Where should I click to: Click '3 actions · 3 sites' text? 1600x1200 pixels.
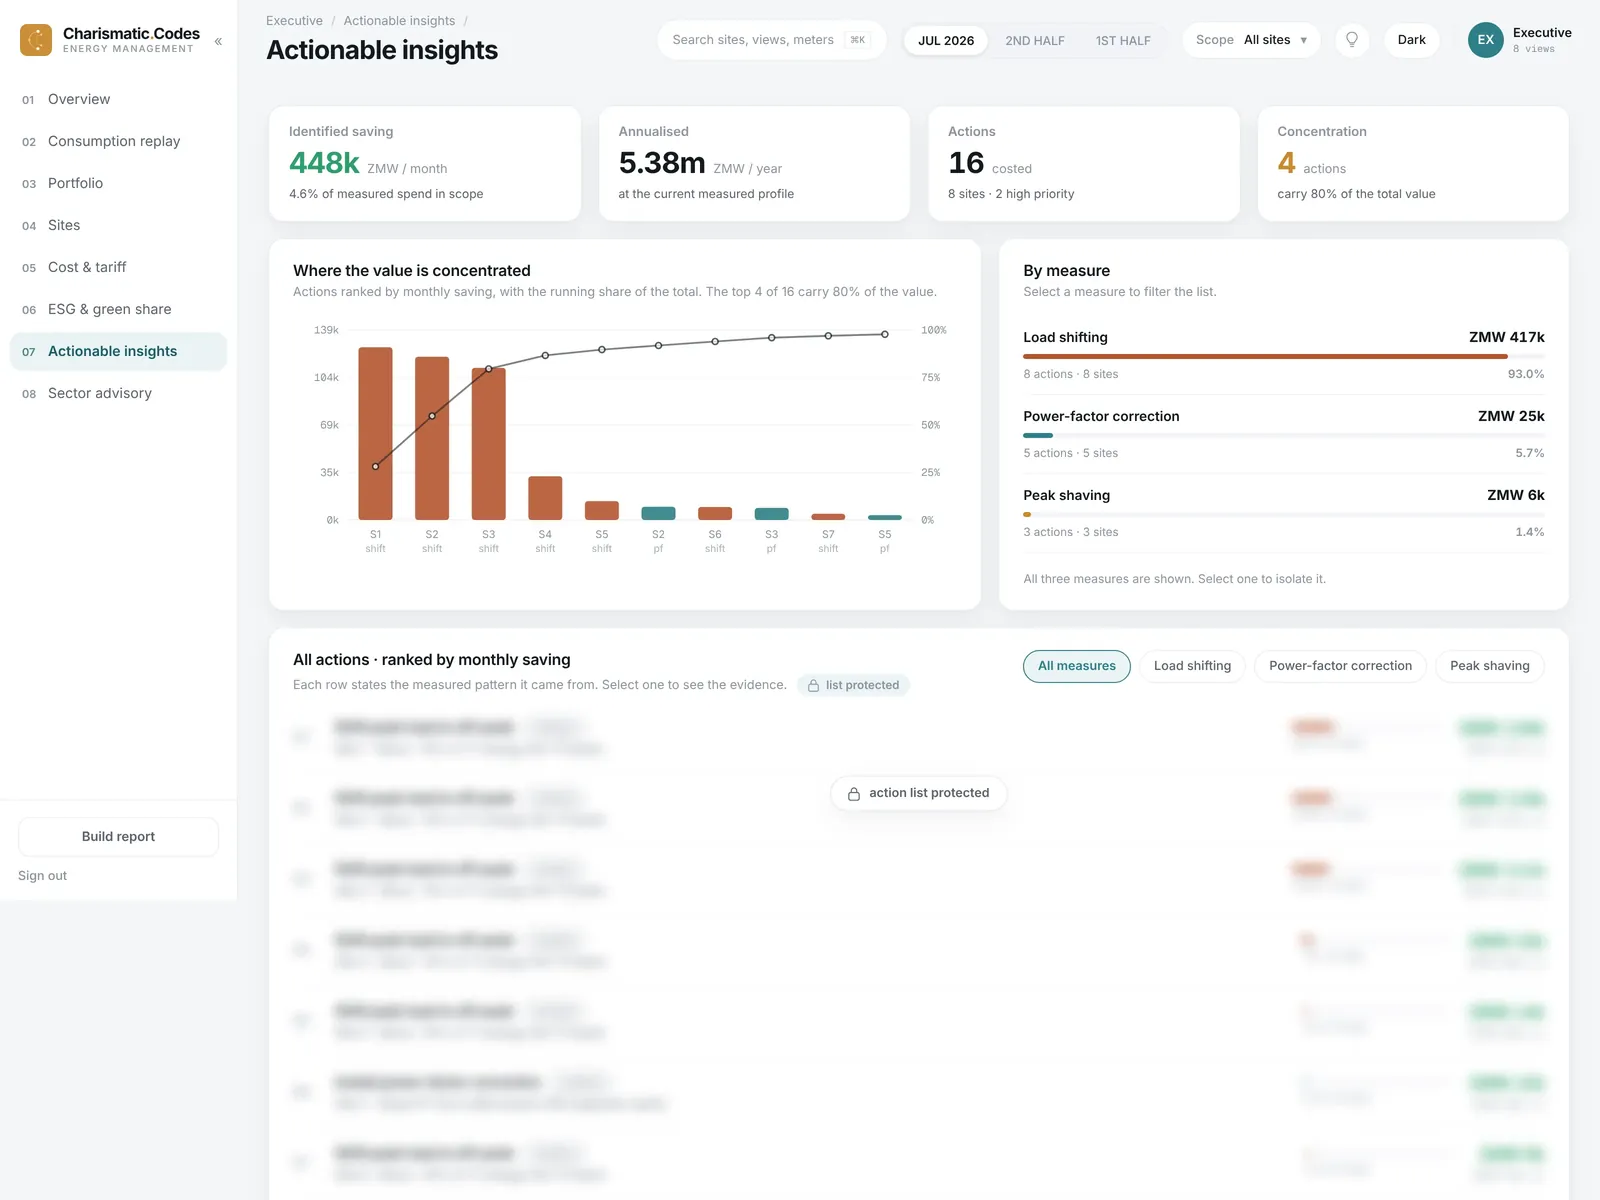pyautogui.click(x=1070, y=532)
